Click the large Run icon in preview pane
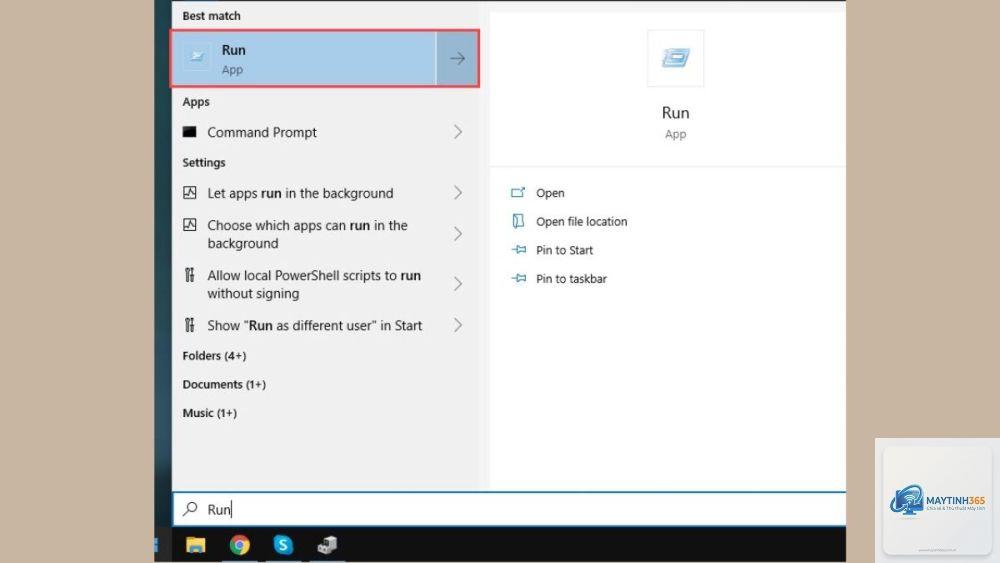The image size is (1000, 563). point(675,58)
